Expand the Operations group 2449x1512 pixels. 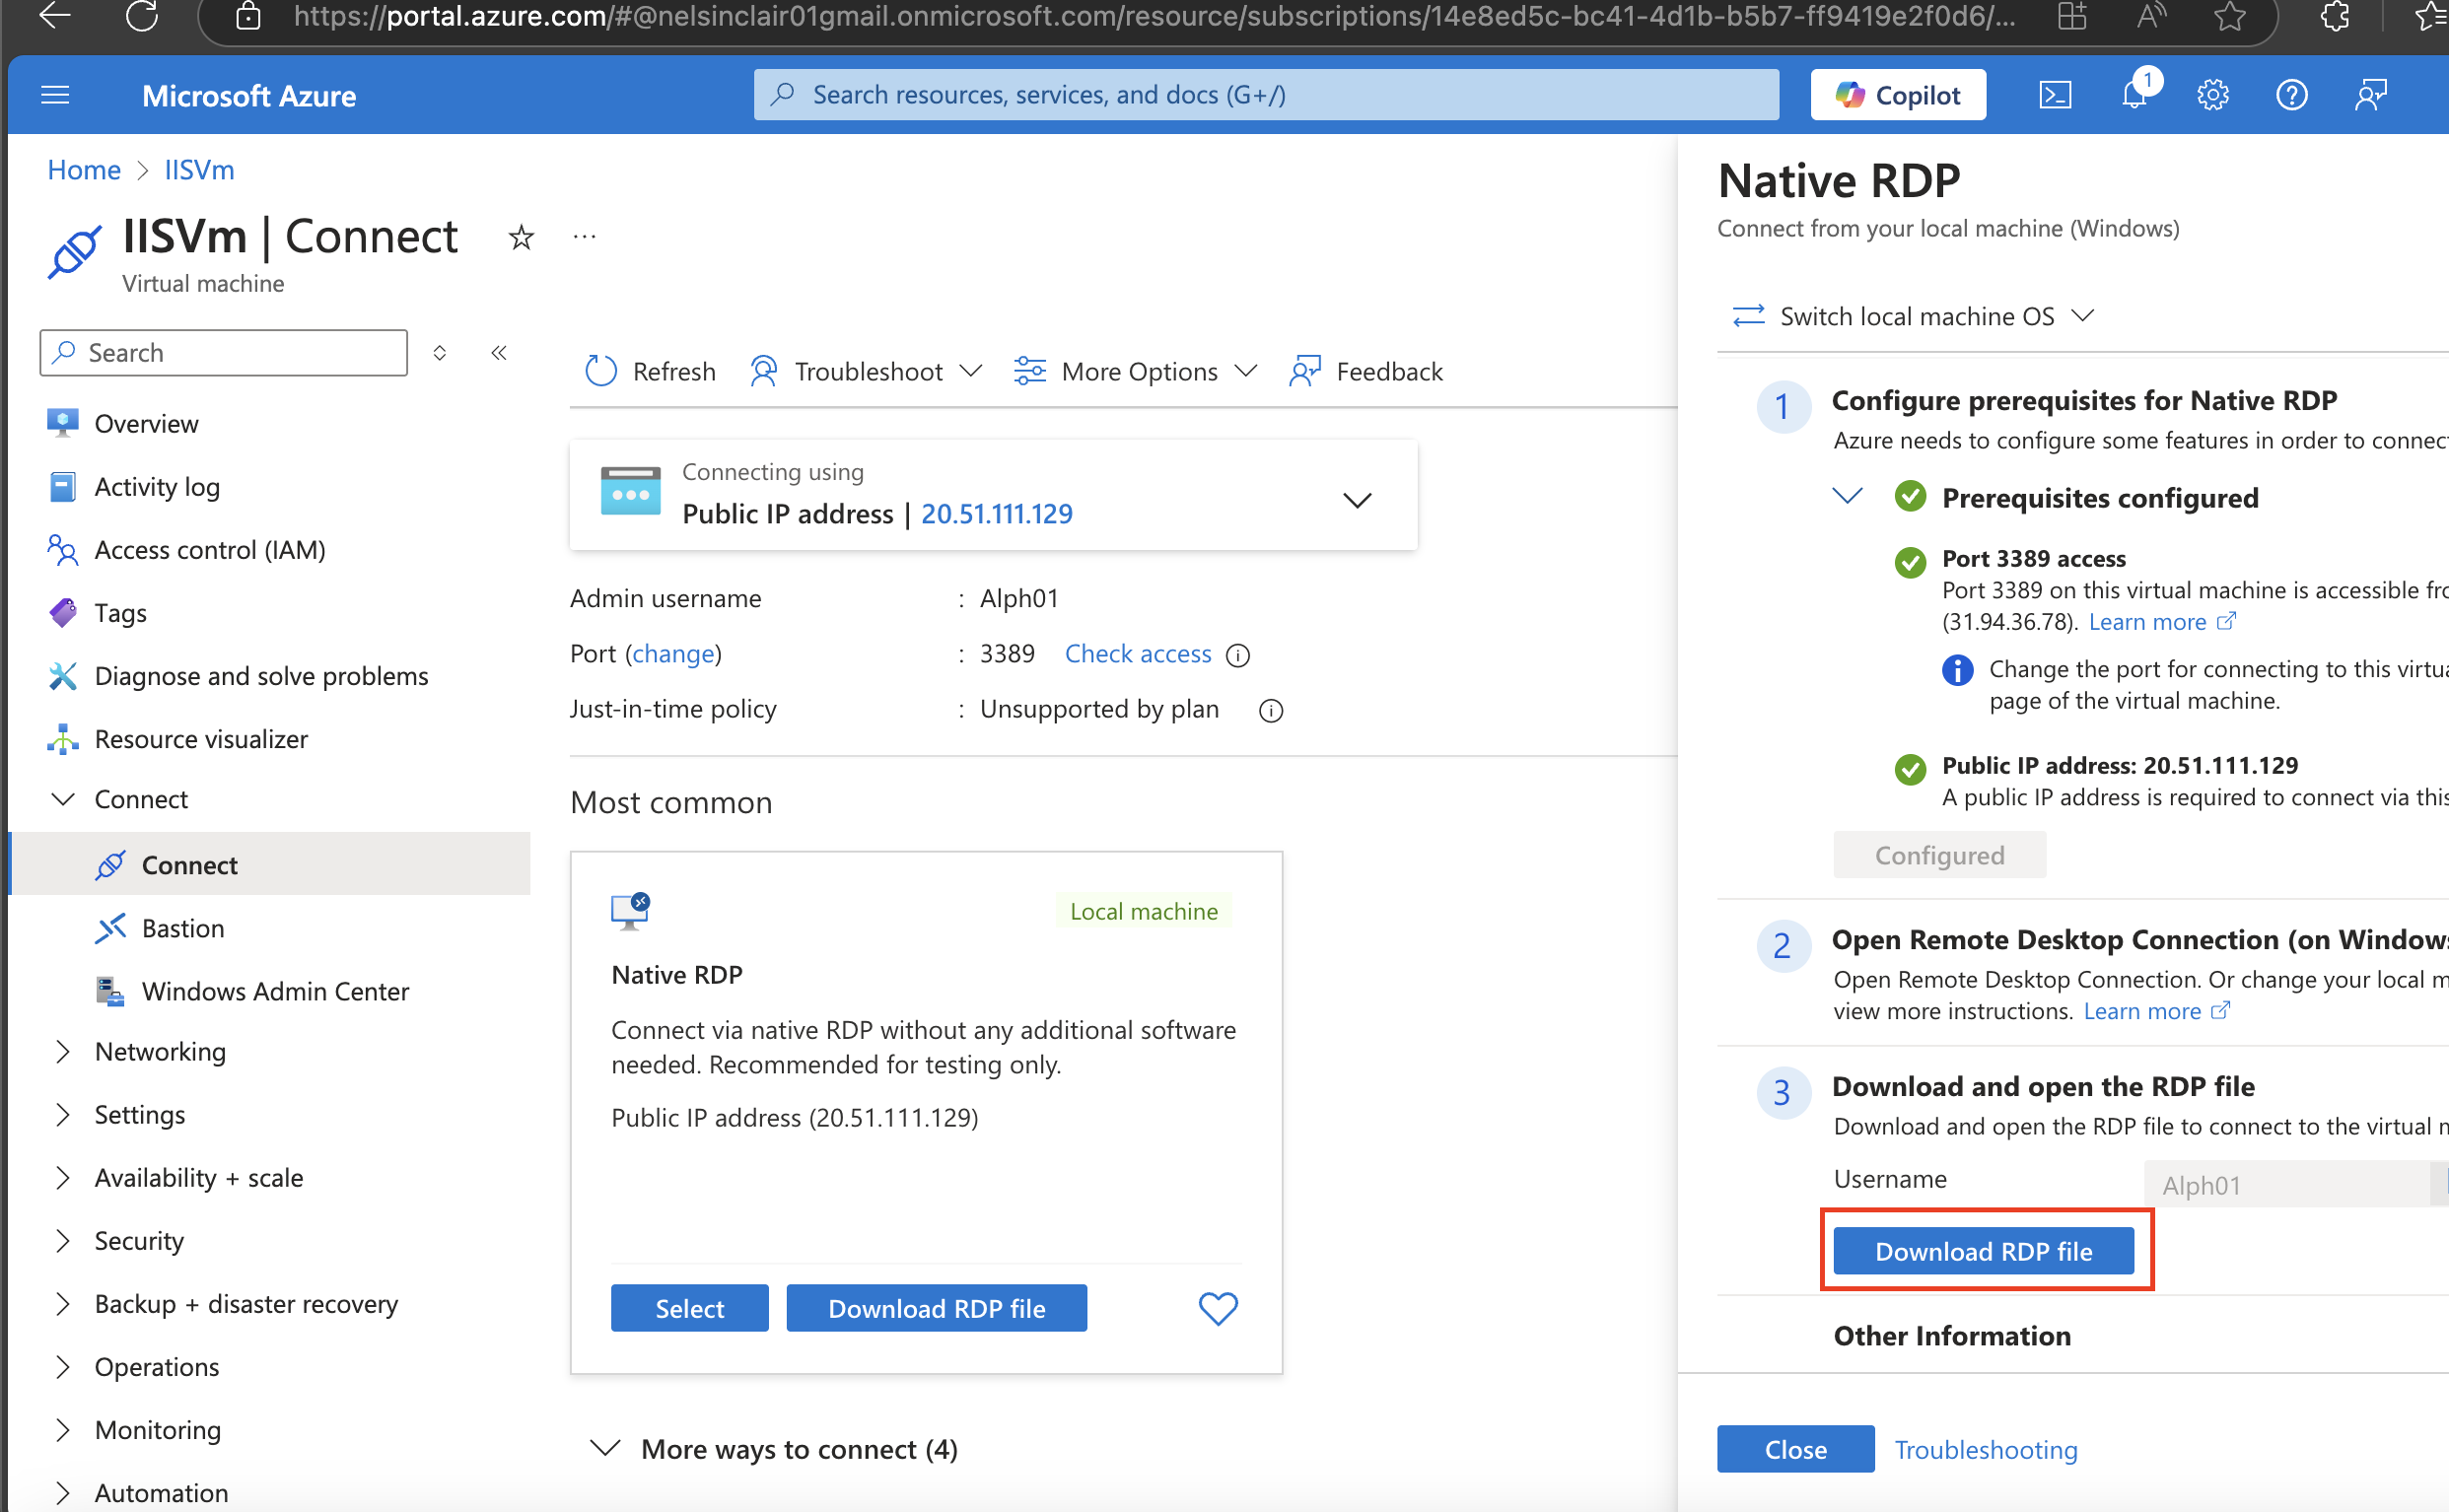pos(63,1367)
